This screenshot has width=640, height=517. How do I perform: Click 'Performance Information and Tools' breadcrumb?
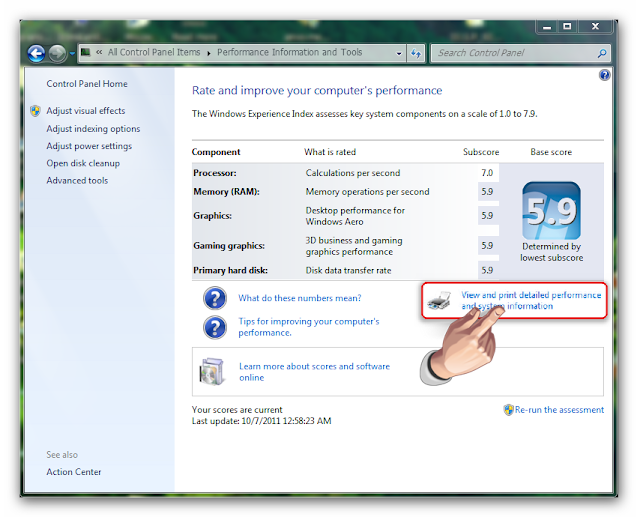click(289, 52)
